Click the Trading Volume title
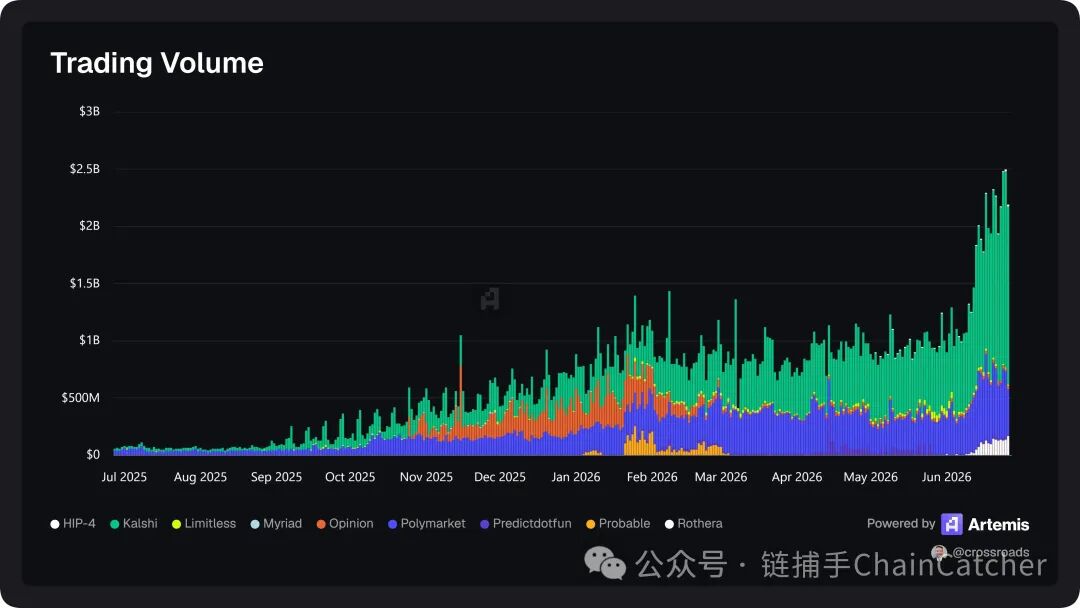The width and height of the screenshot is (1080, 608). (157, 63)
